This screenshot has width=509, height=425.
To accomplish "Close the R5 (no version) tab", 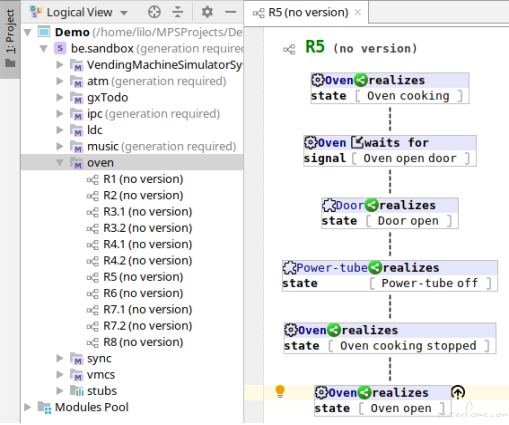I will [x=358, y=13].
